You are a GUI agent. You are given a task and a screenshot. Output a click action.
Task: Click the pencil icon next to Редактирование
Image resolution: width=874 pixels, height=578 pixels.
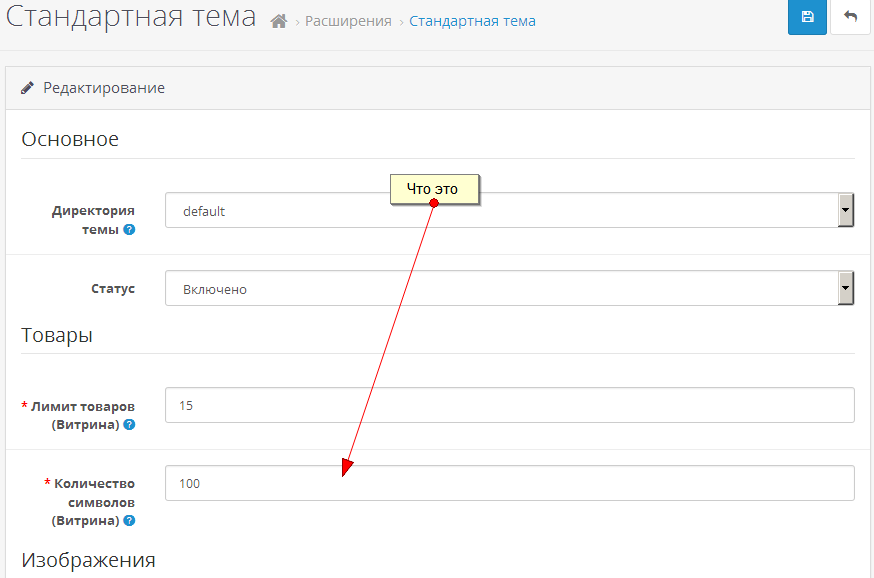27,88
